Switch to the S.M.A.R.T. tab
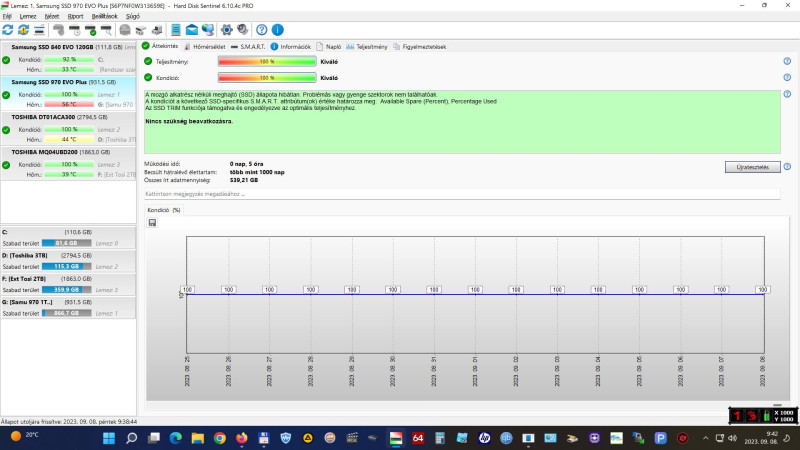This screenshot has height=450, width=800. tap(248, 46)
